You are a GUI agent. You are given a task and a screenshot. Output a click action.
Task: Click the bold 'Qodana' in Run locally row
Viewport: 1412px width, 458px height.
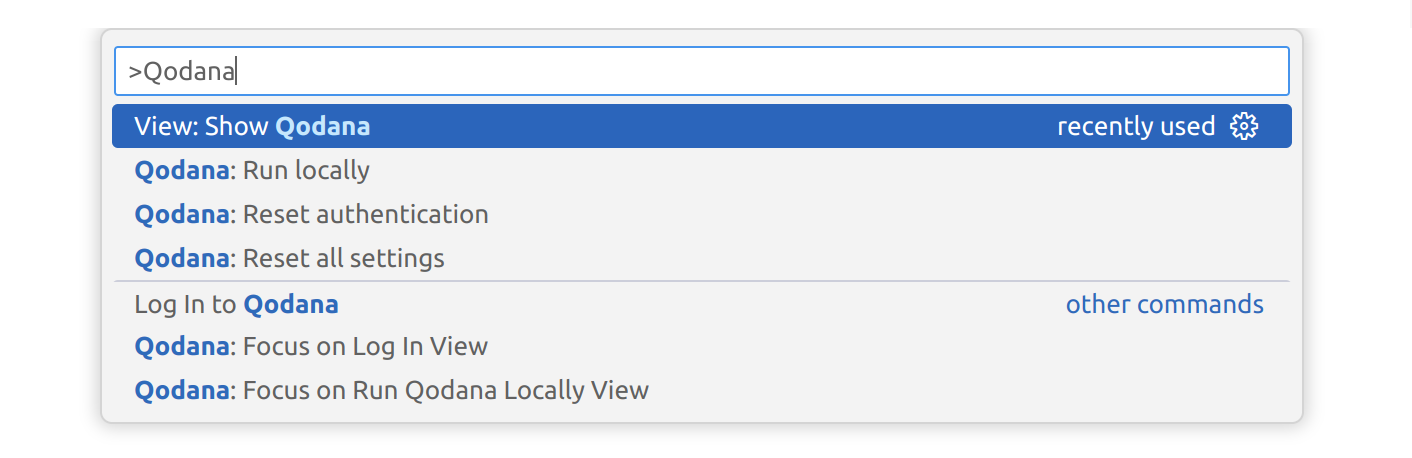pos(181,171)
